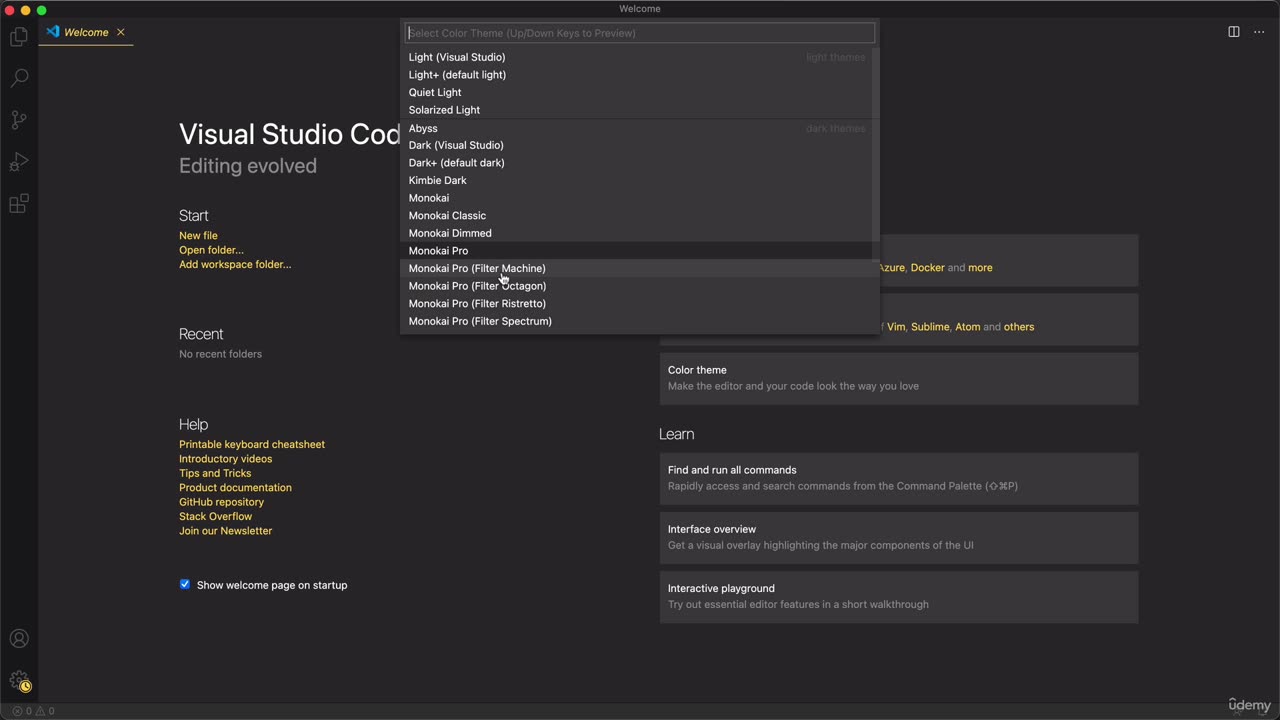Open the editor More Actions ellipsis
Image resolution: width=1280 pixels, height=720 pixels.
[1259, 32]
